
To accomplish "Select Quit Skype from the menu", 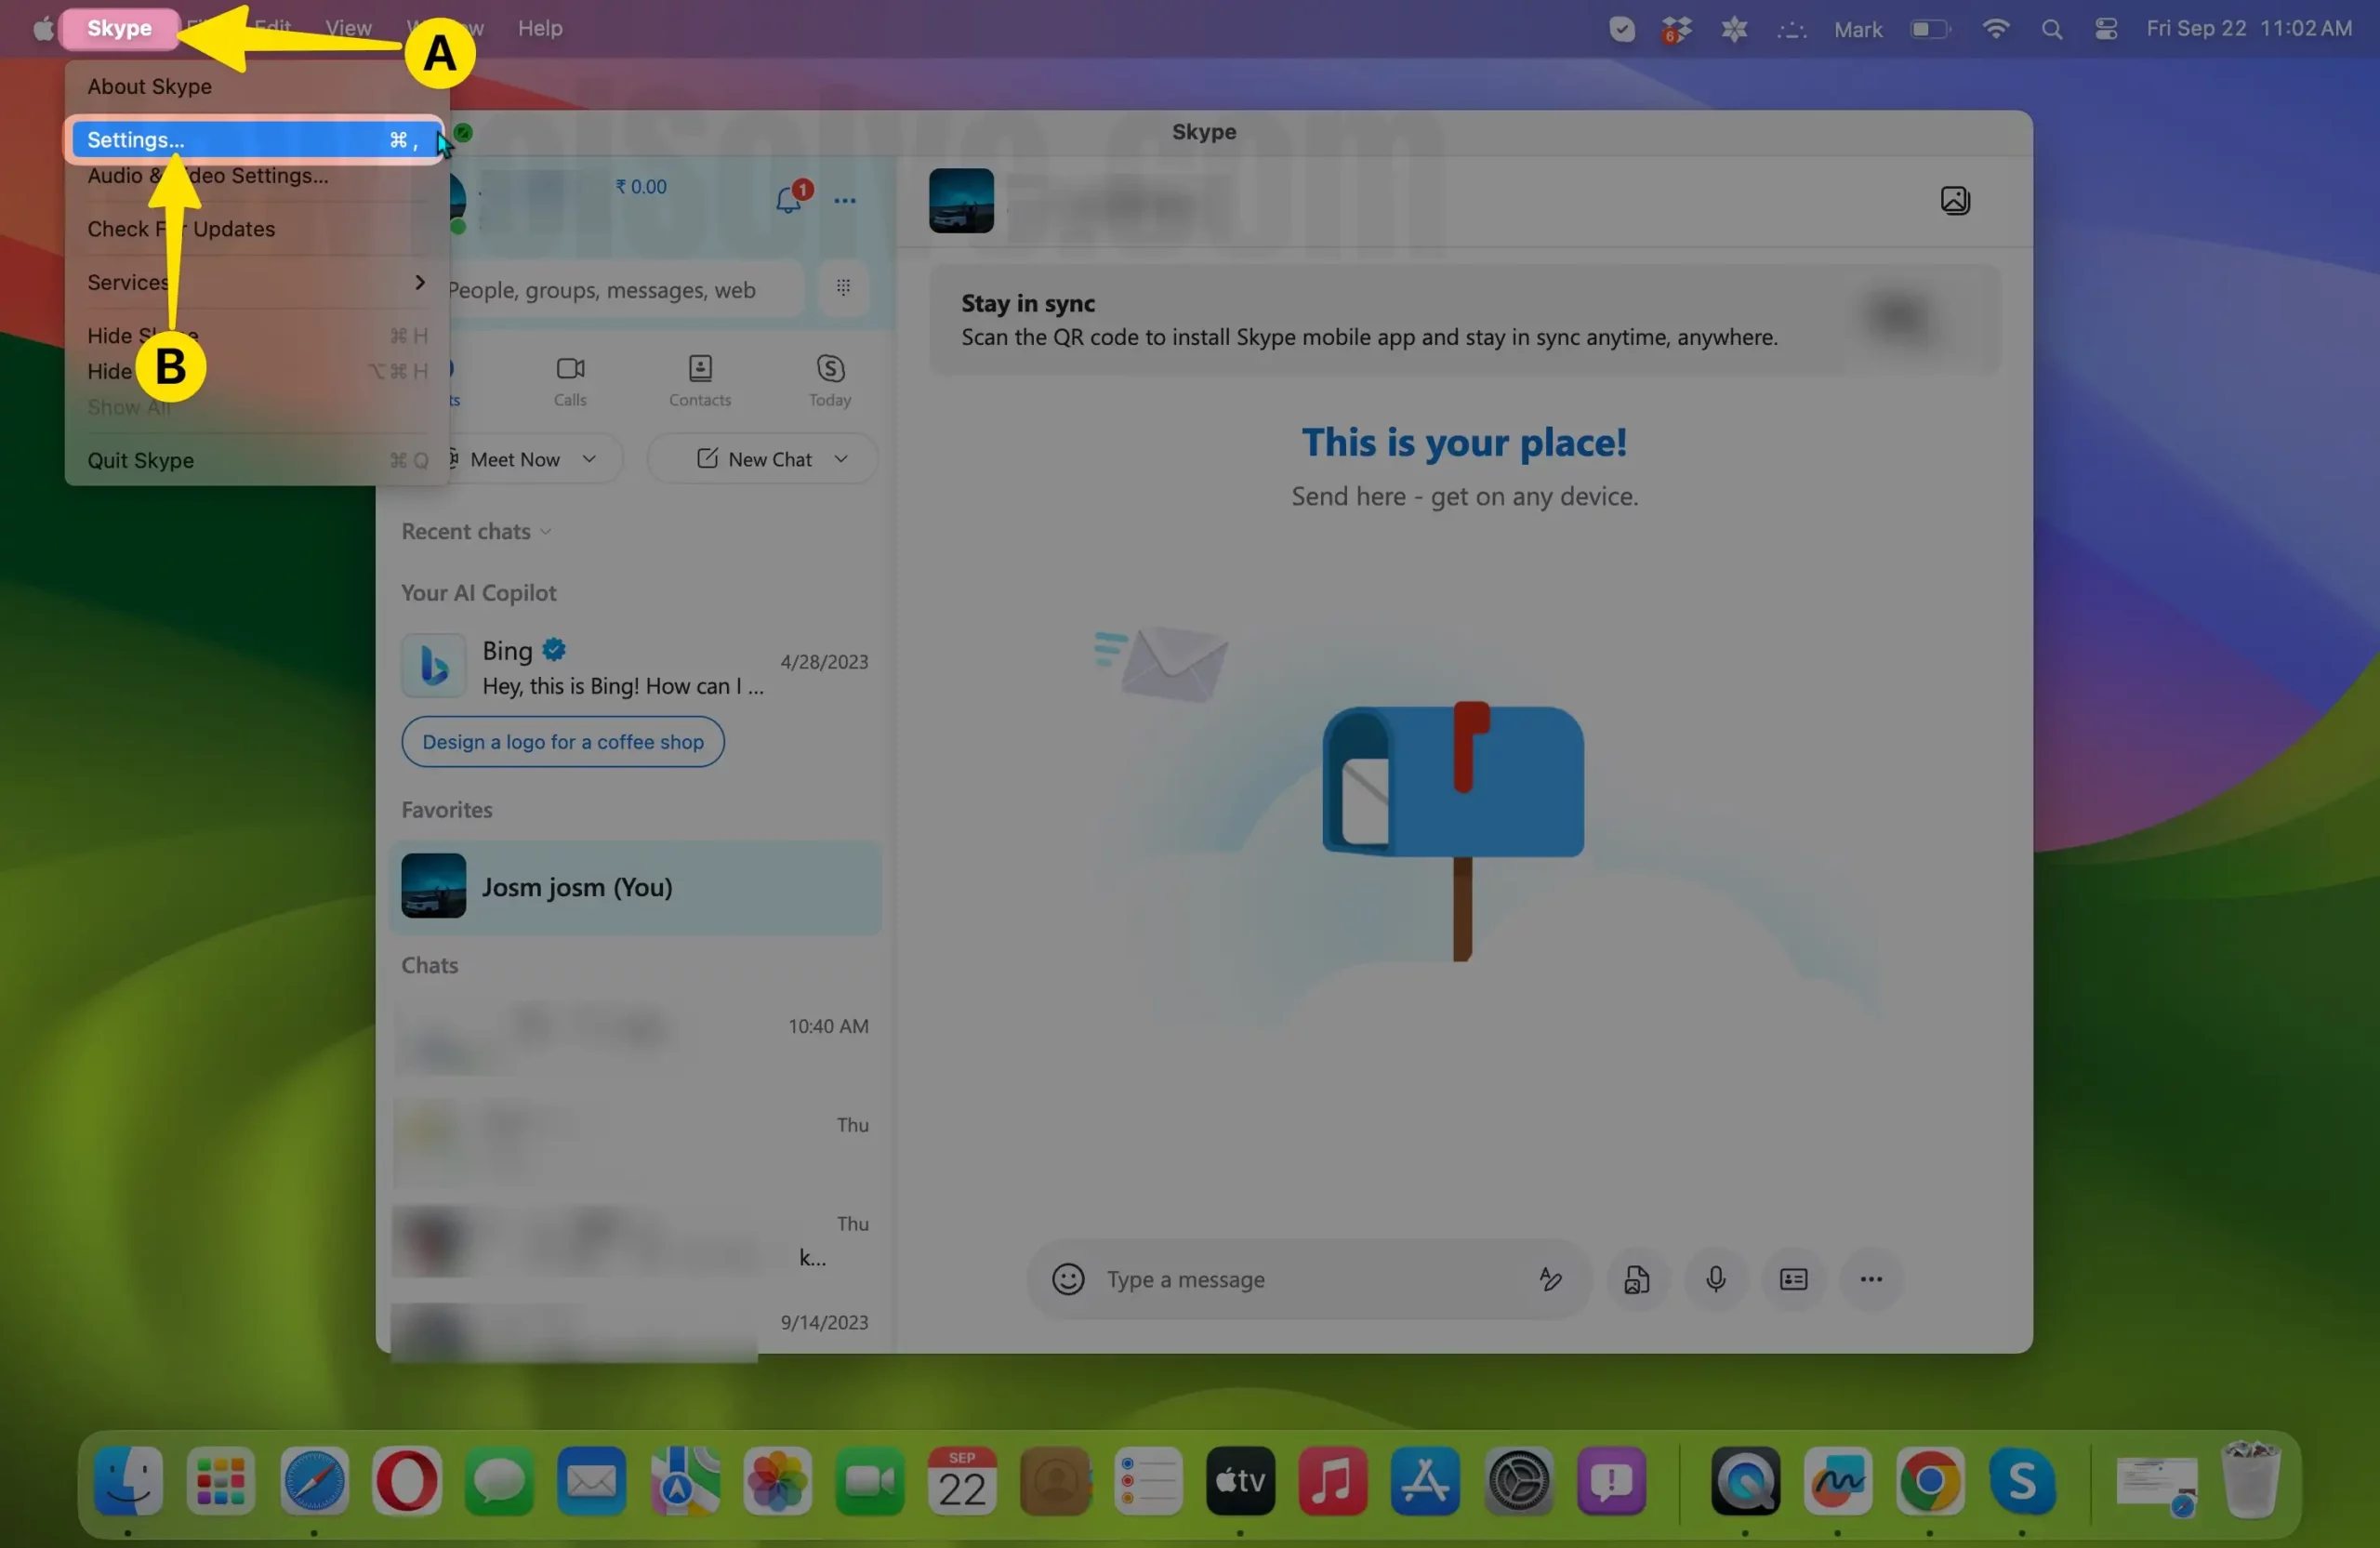I will 256,460.
